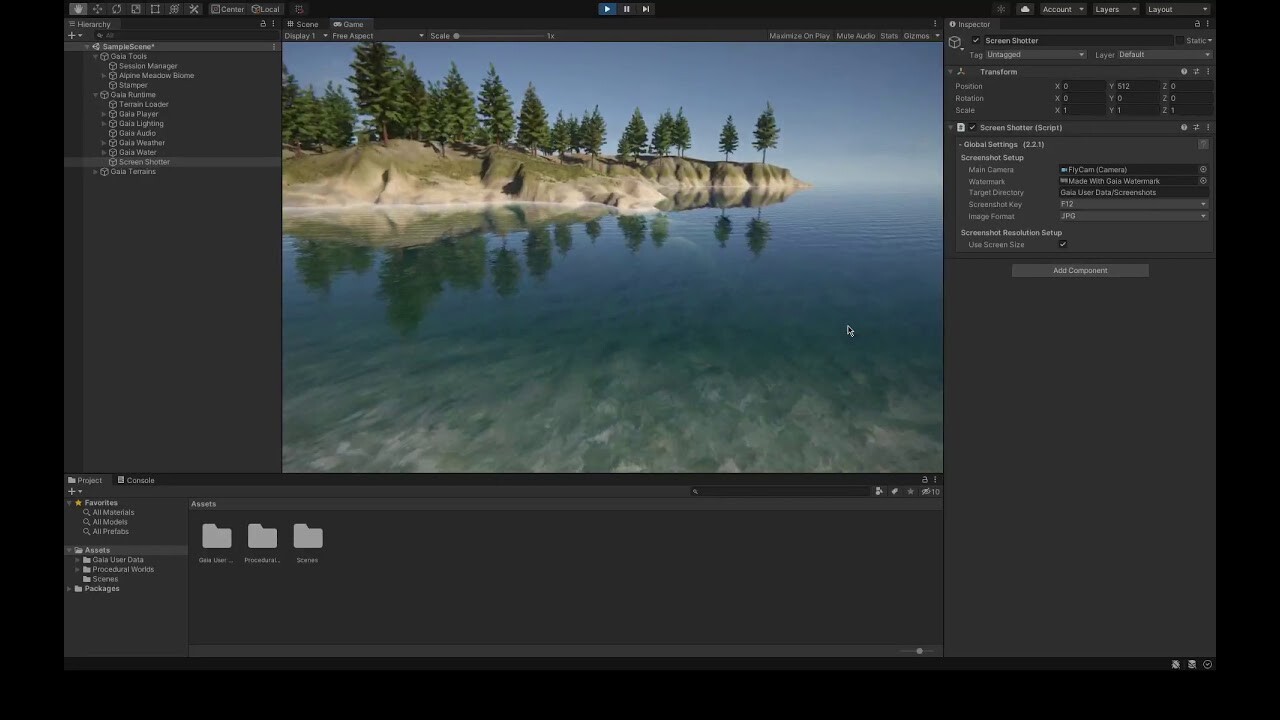Select the Rotate tool
The image size is (1280, 720).
click(x=117, y=8)
